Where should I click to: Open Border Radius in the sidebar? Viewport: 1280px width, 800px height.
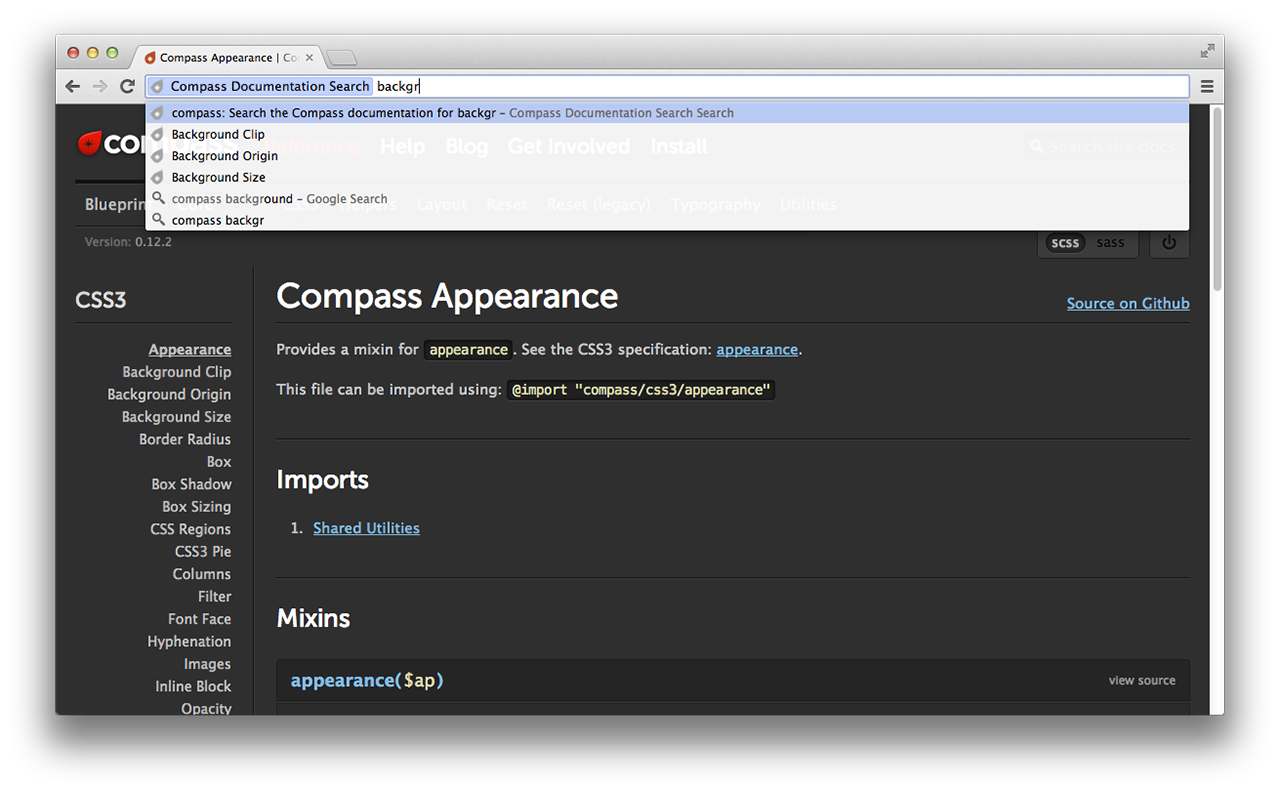coord(185,439)
